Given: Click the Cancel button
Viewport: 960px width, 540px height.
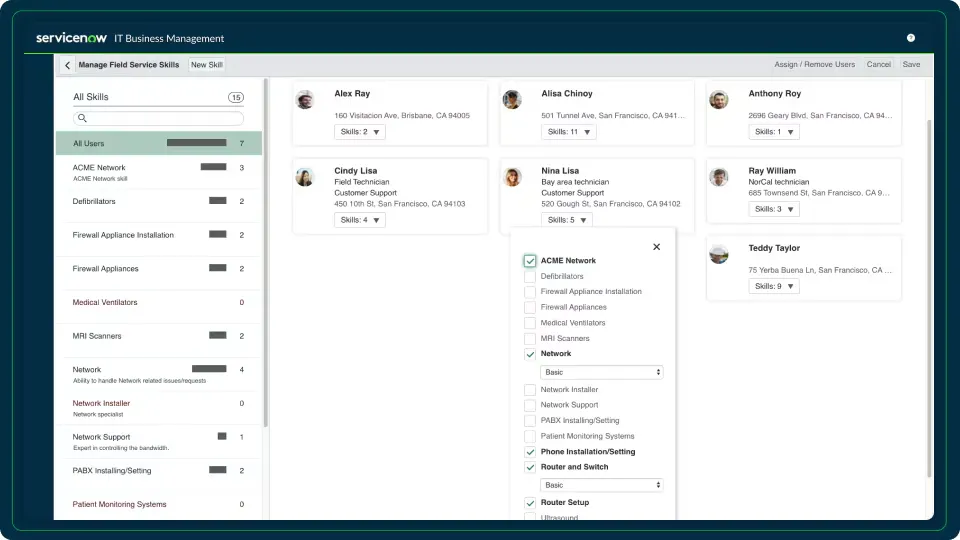Looking at the screenshot, I should tap(879, 64).
